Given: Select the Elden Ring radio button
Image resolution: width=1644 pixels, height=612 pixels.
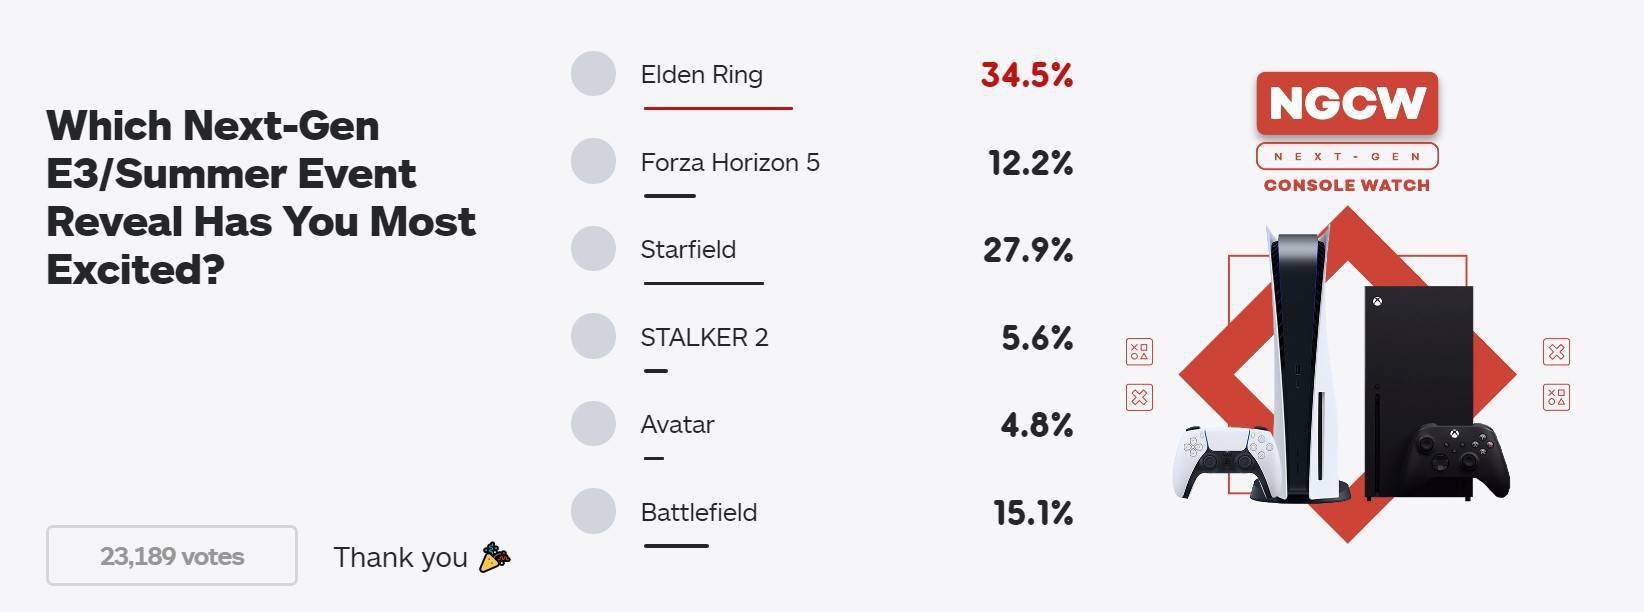Looking at the screenshot, I should click(x=593, y=74).
